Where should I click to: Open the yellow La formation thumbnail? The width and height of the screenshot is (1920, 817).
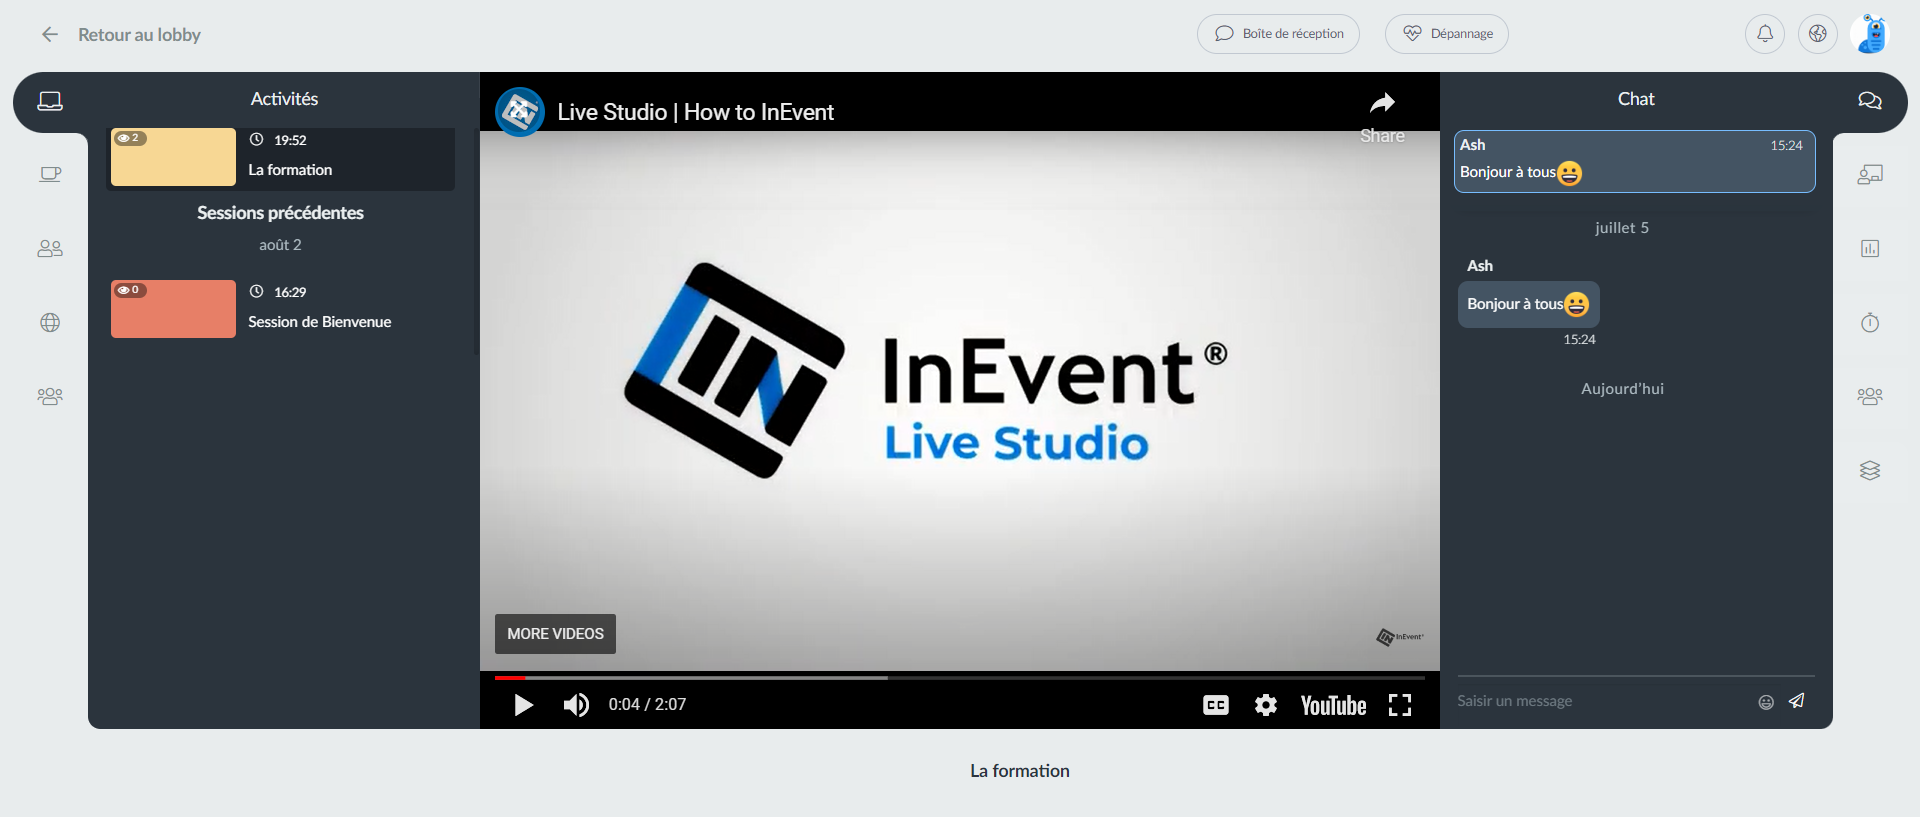[x=173, y=157]
